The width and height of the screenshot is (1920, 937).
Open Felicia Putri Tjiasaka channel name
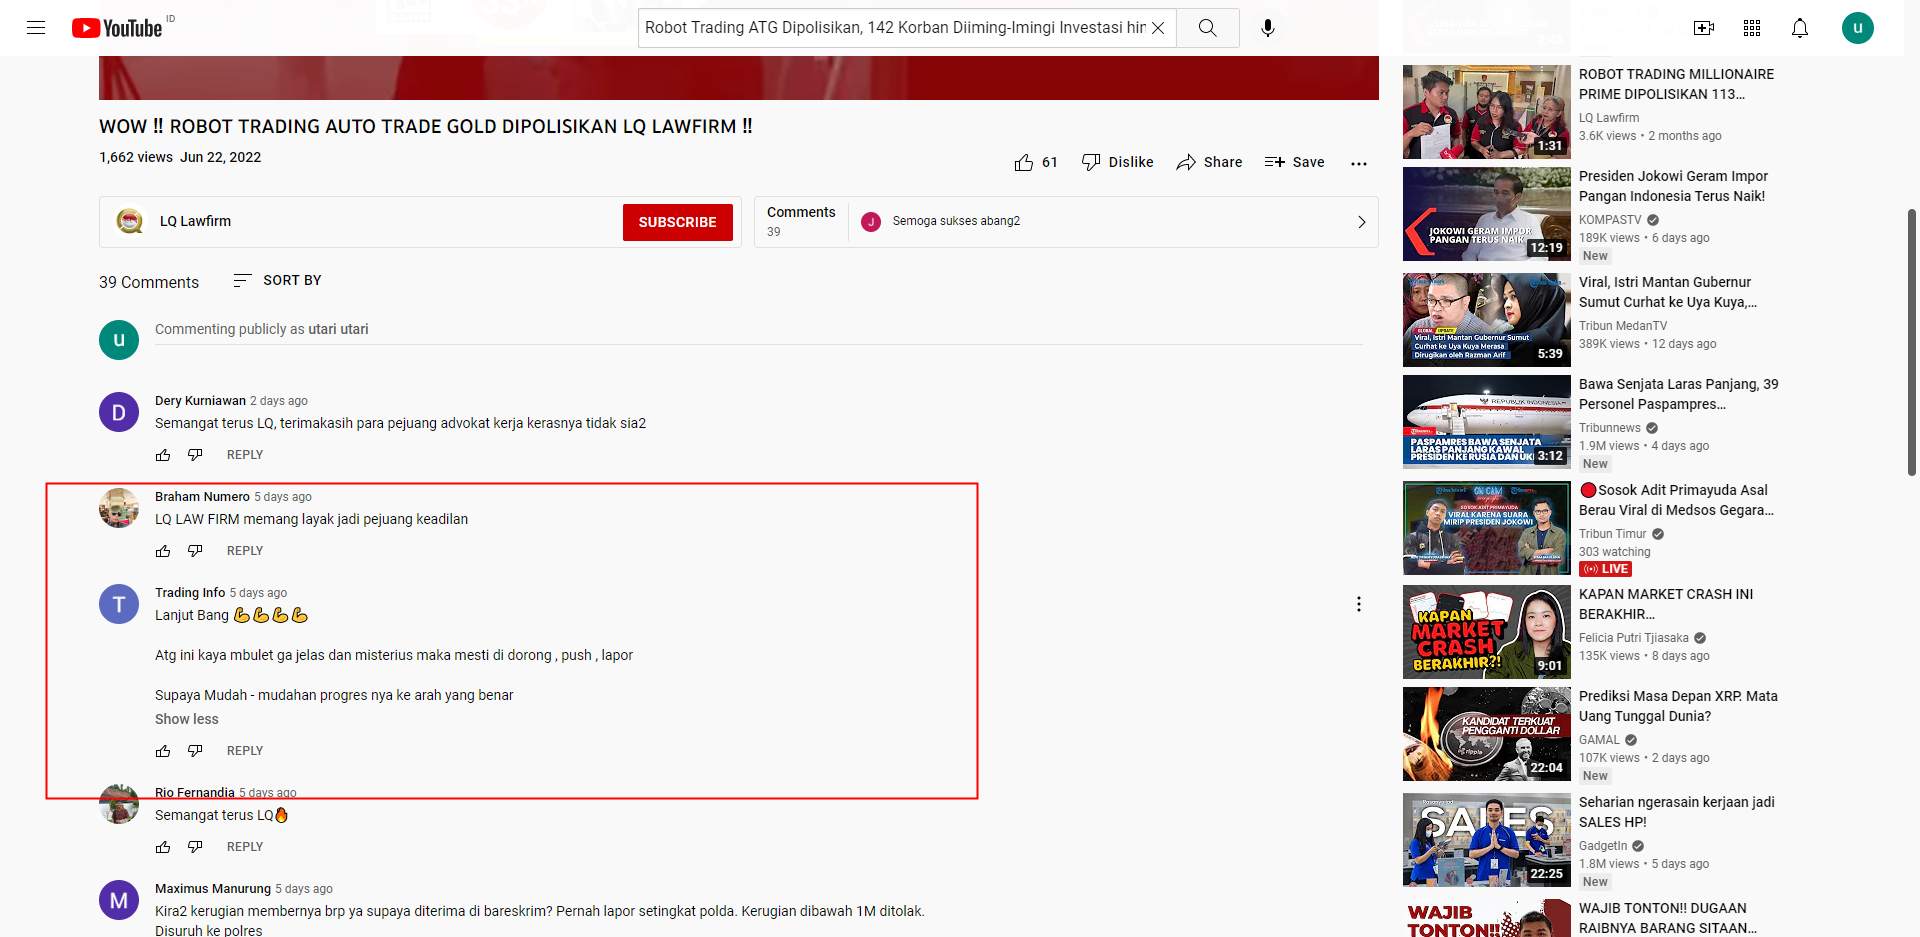(1634, 638)
